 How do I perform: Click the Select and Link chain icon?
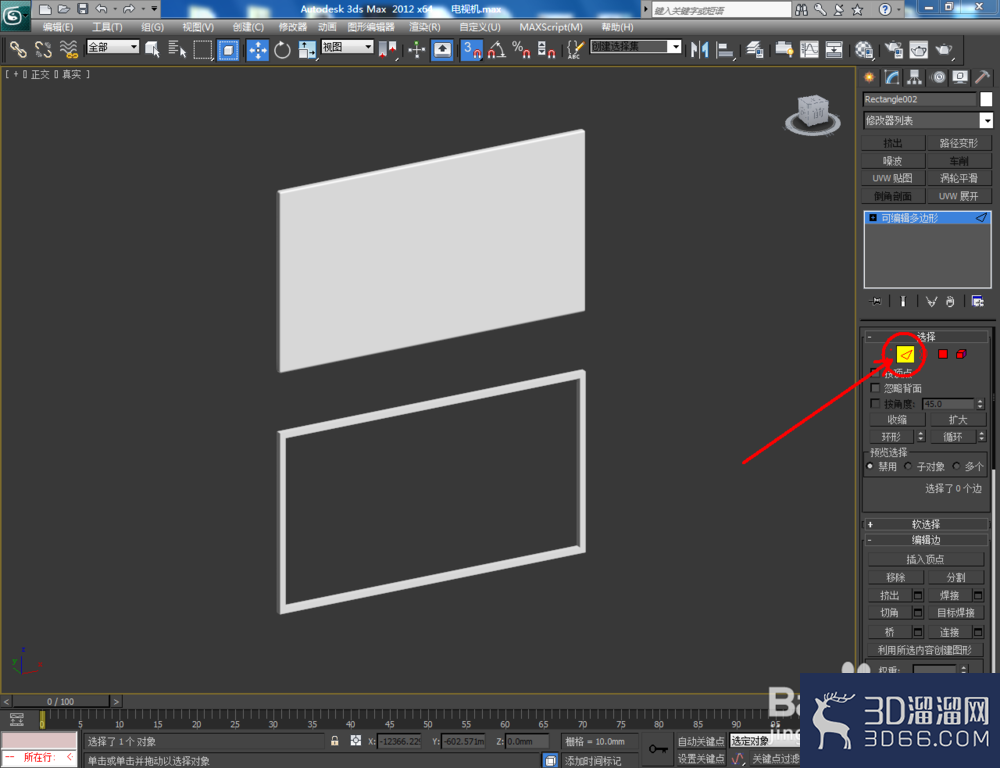pyautogui.click(x=17, y=49)
